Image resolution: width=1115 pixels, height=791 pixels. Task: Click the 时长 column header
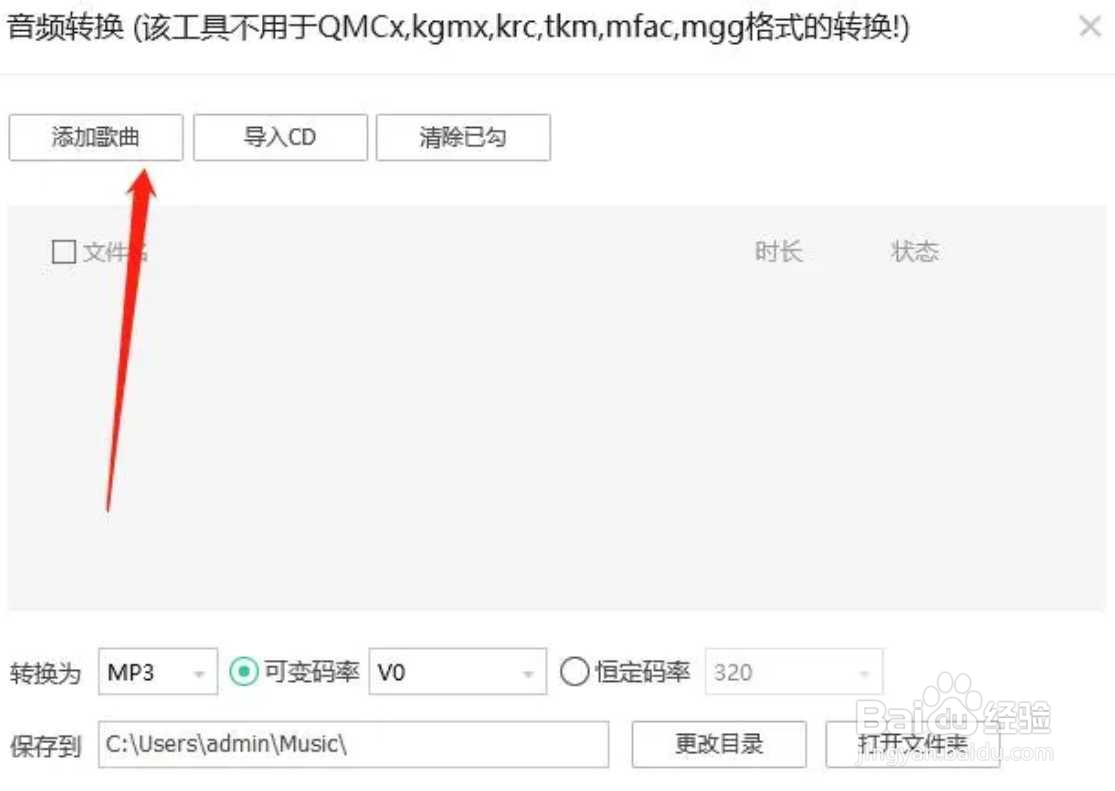779,251
